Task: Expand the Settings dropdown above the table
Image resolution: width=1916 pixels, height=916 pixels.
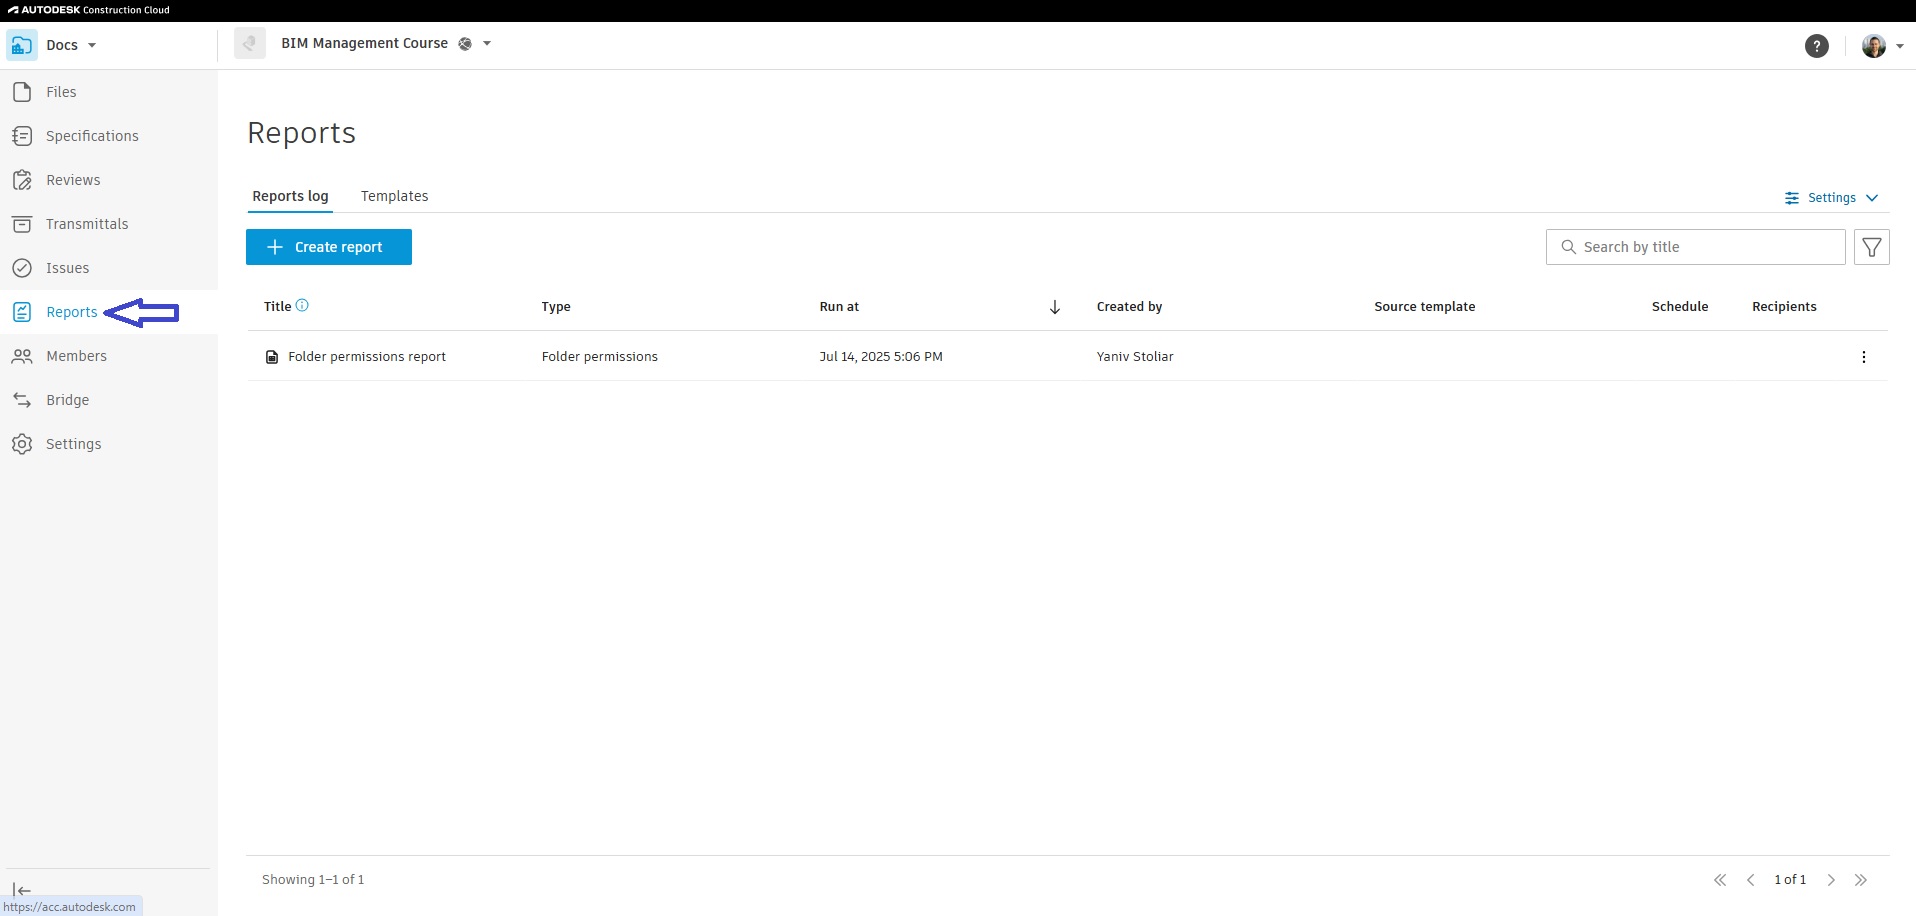Action: pos(1832,198)
